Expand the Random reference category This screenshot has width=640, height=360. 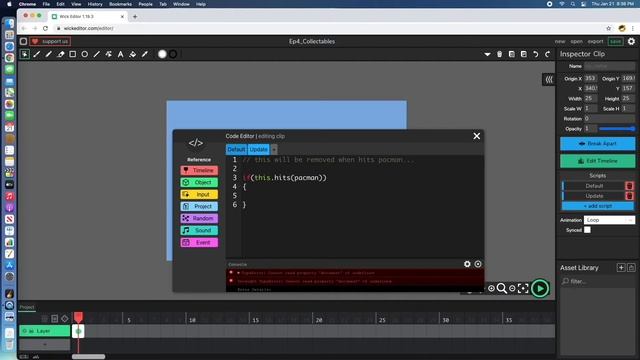pos(199,218)
